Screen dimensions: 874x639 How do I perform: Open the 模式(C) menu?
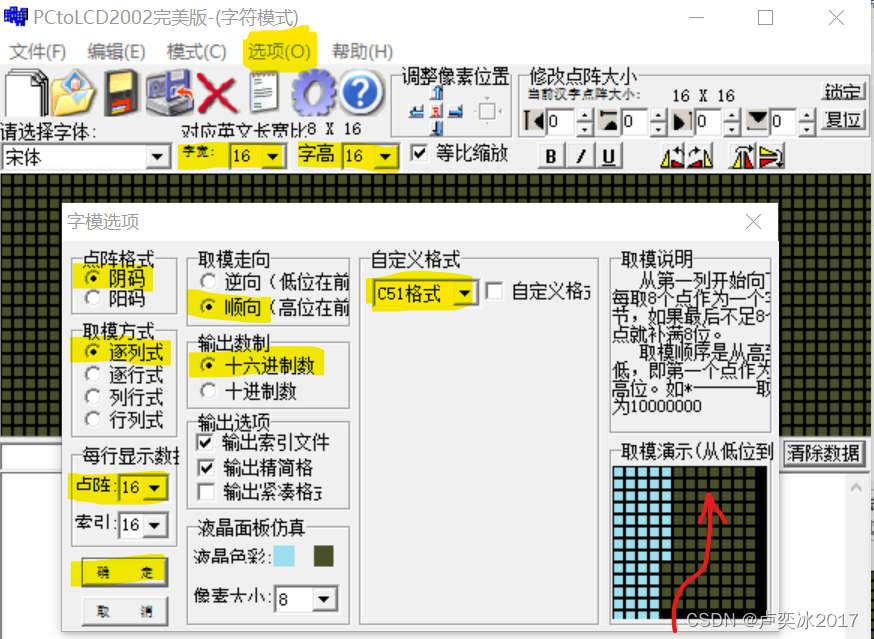coord(197,52)
